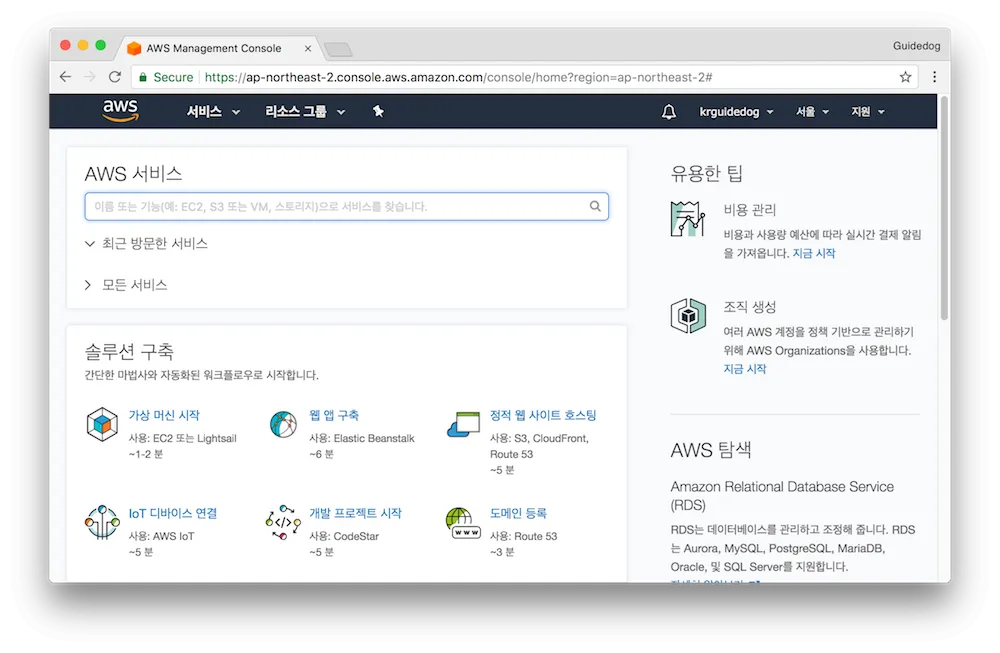Click the AWS logo home icon
The width and height of the screenshot is (1000, 653).
click(x=121, y=111)
